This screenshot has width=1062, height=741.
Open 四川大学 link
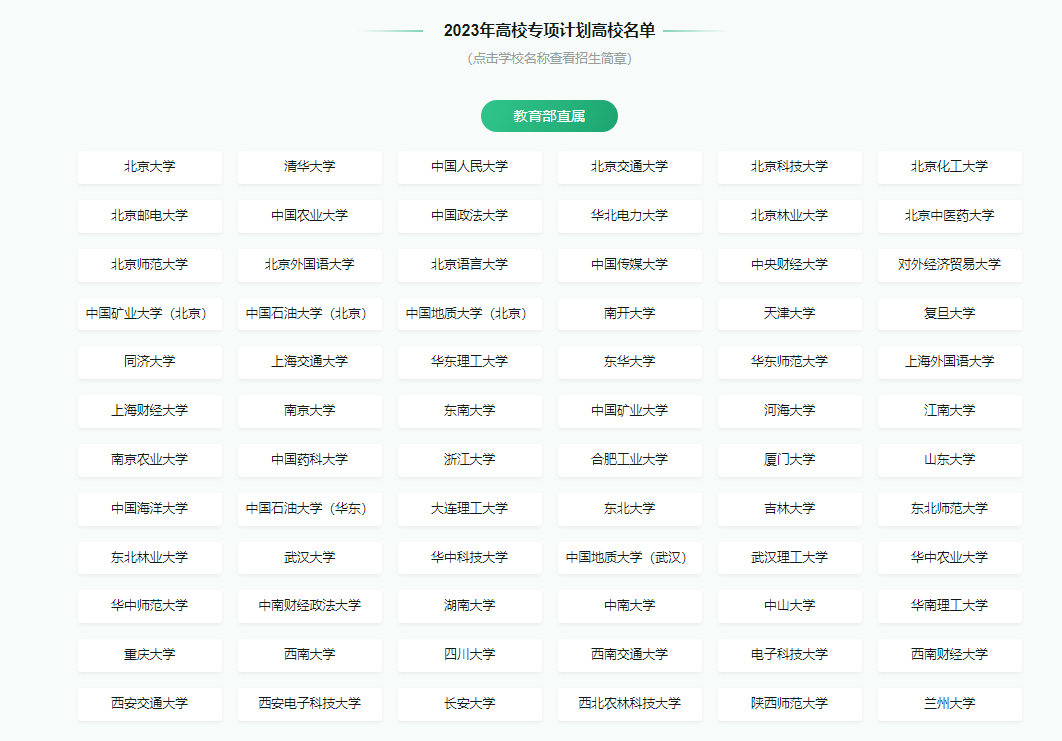click(x=469, y=655)
